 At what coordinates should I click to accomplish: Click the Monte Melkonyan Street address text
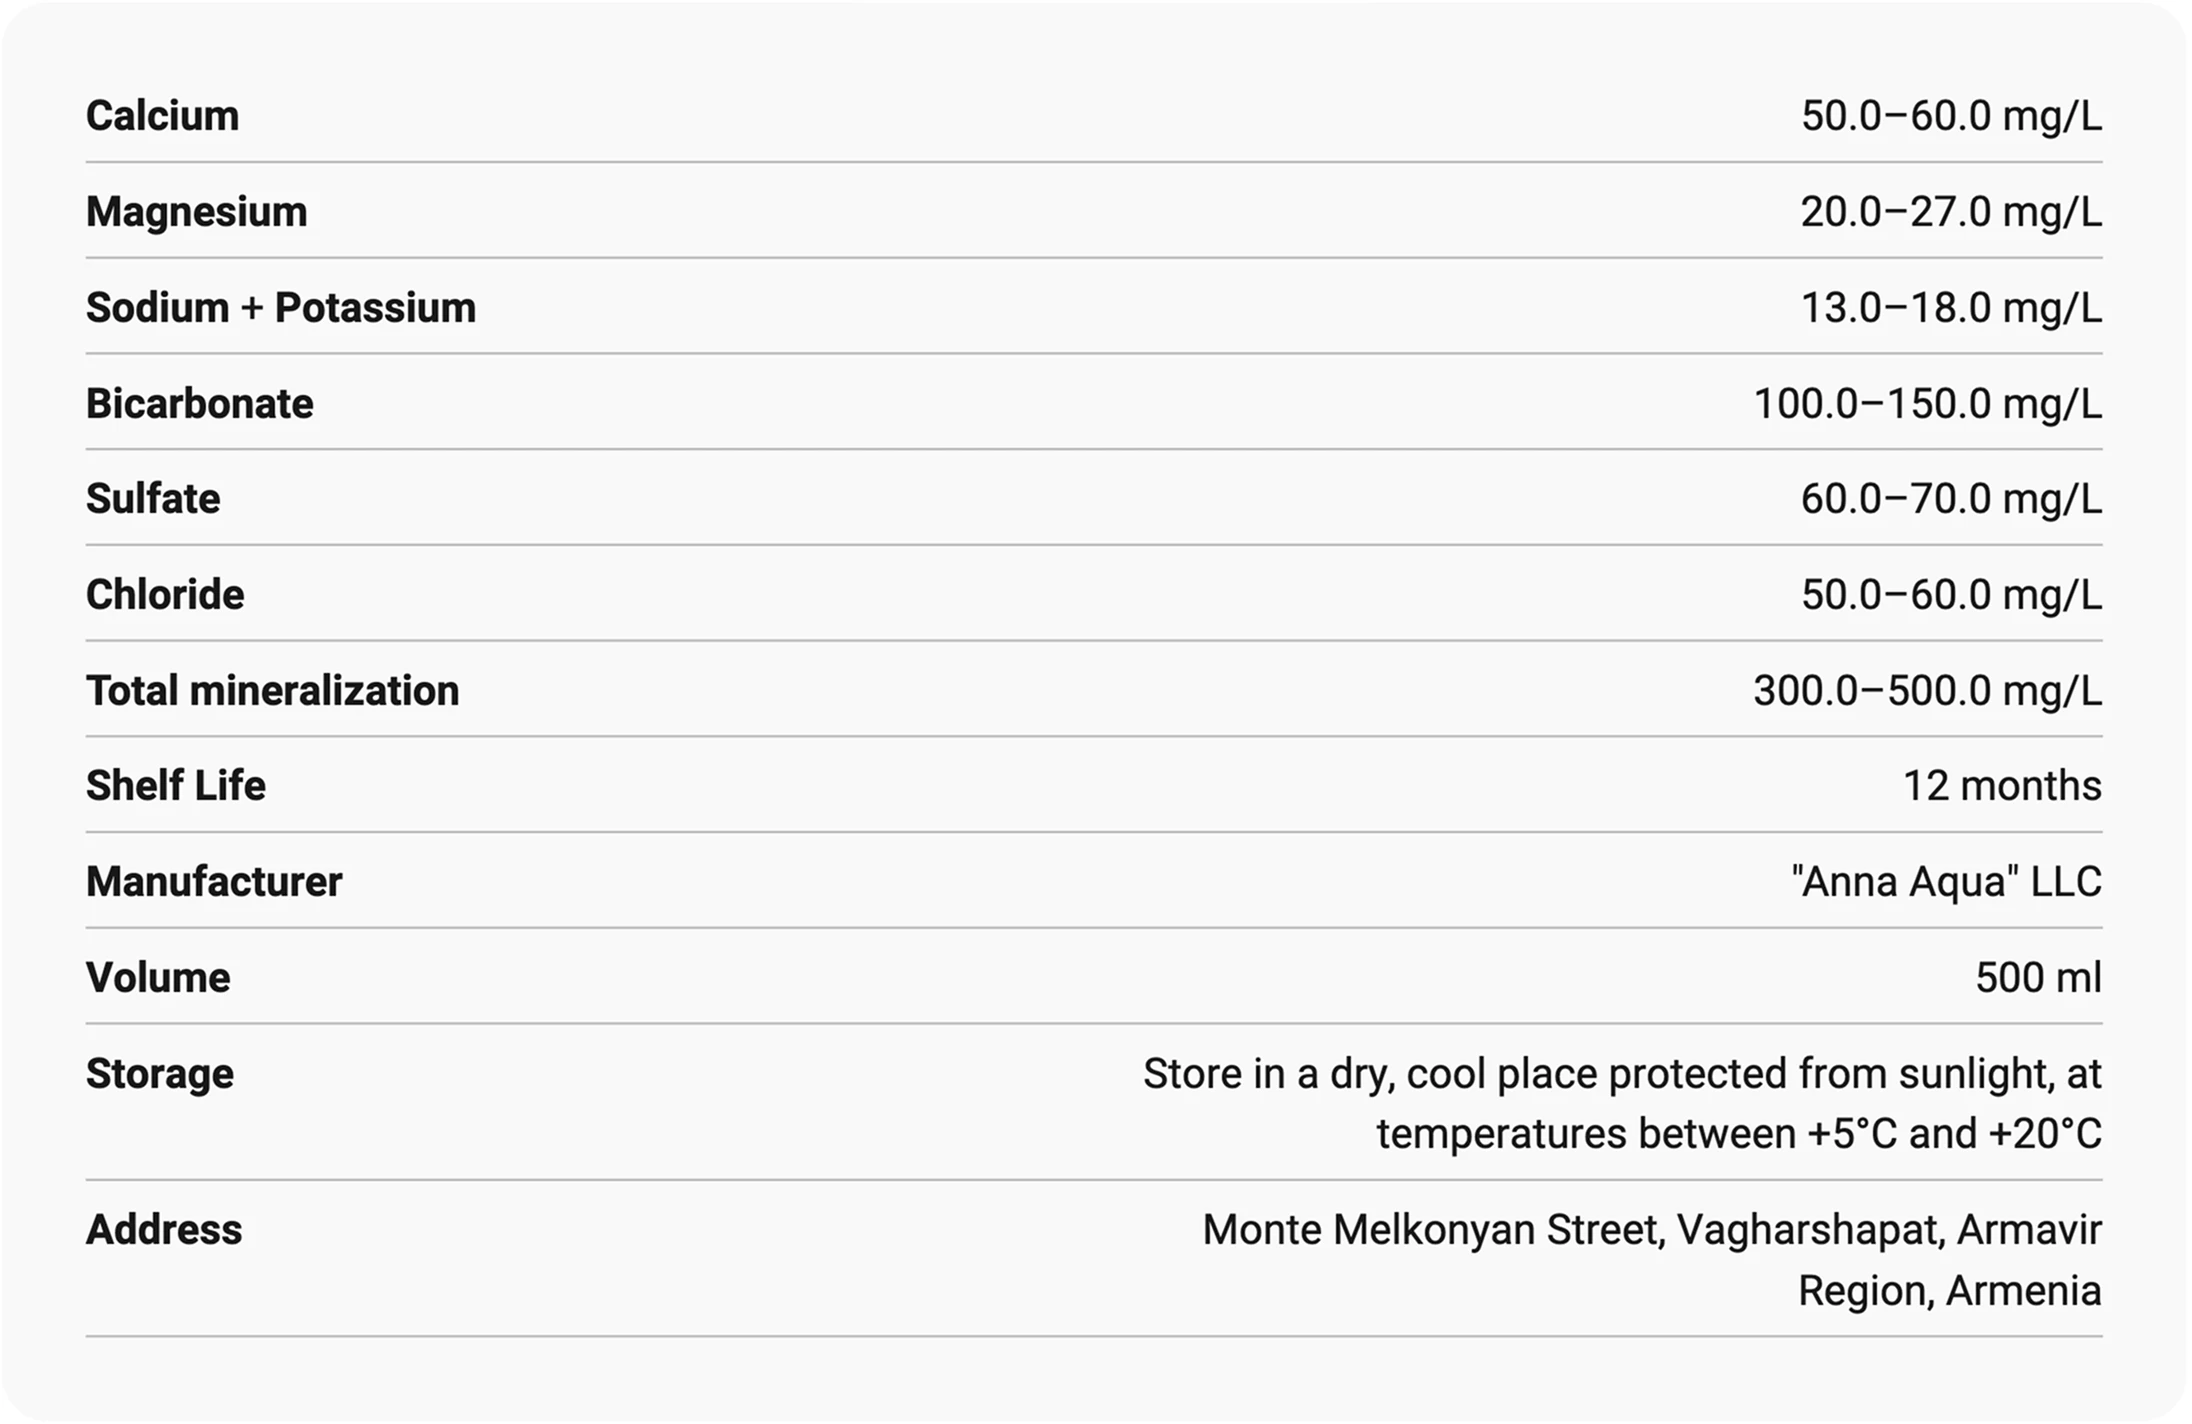1651,1260
